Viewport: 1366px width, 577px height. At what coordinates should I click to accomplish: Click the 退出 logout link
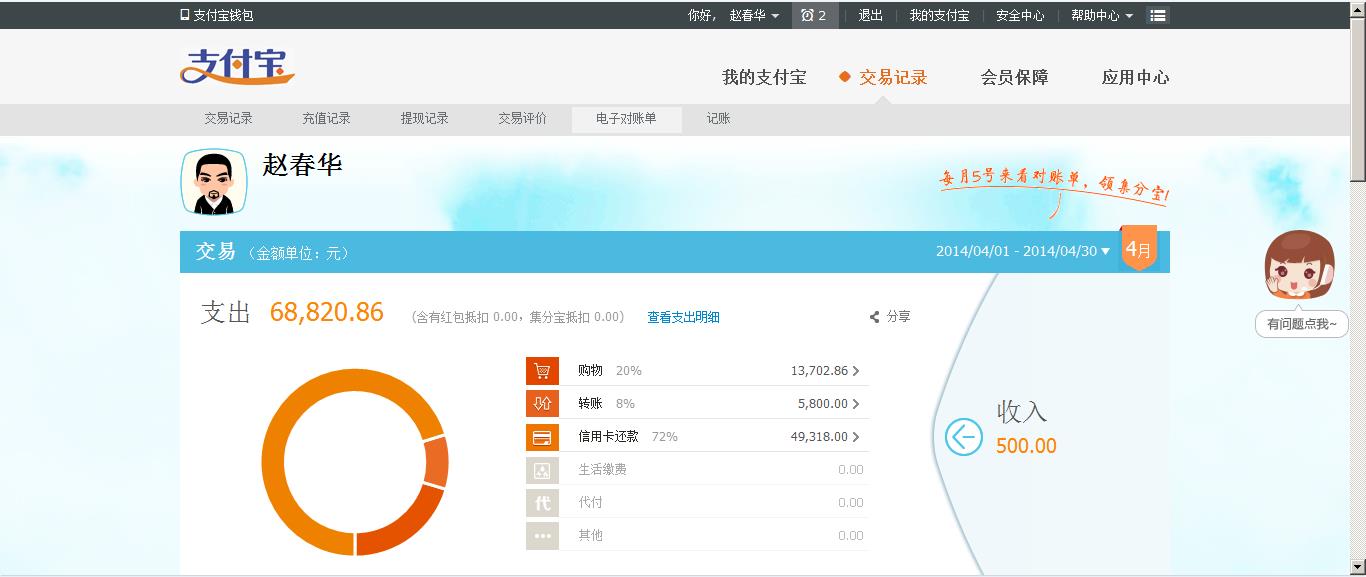tap(870, 16)
